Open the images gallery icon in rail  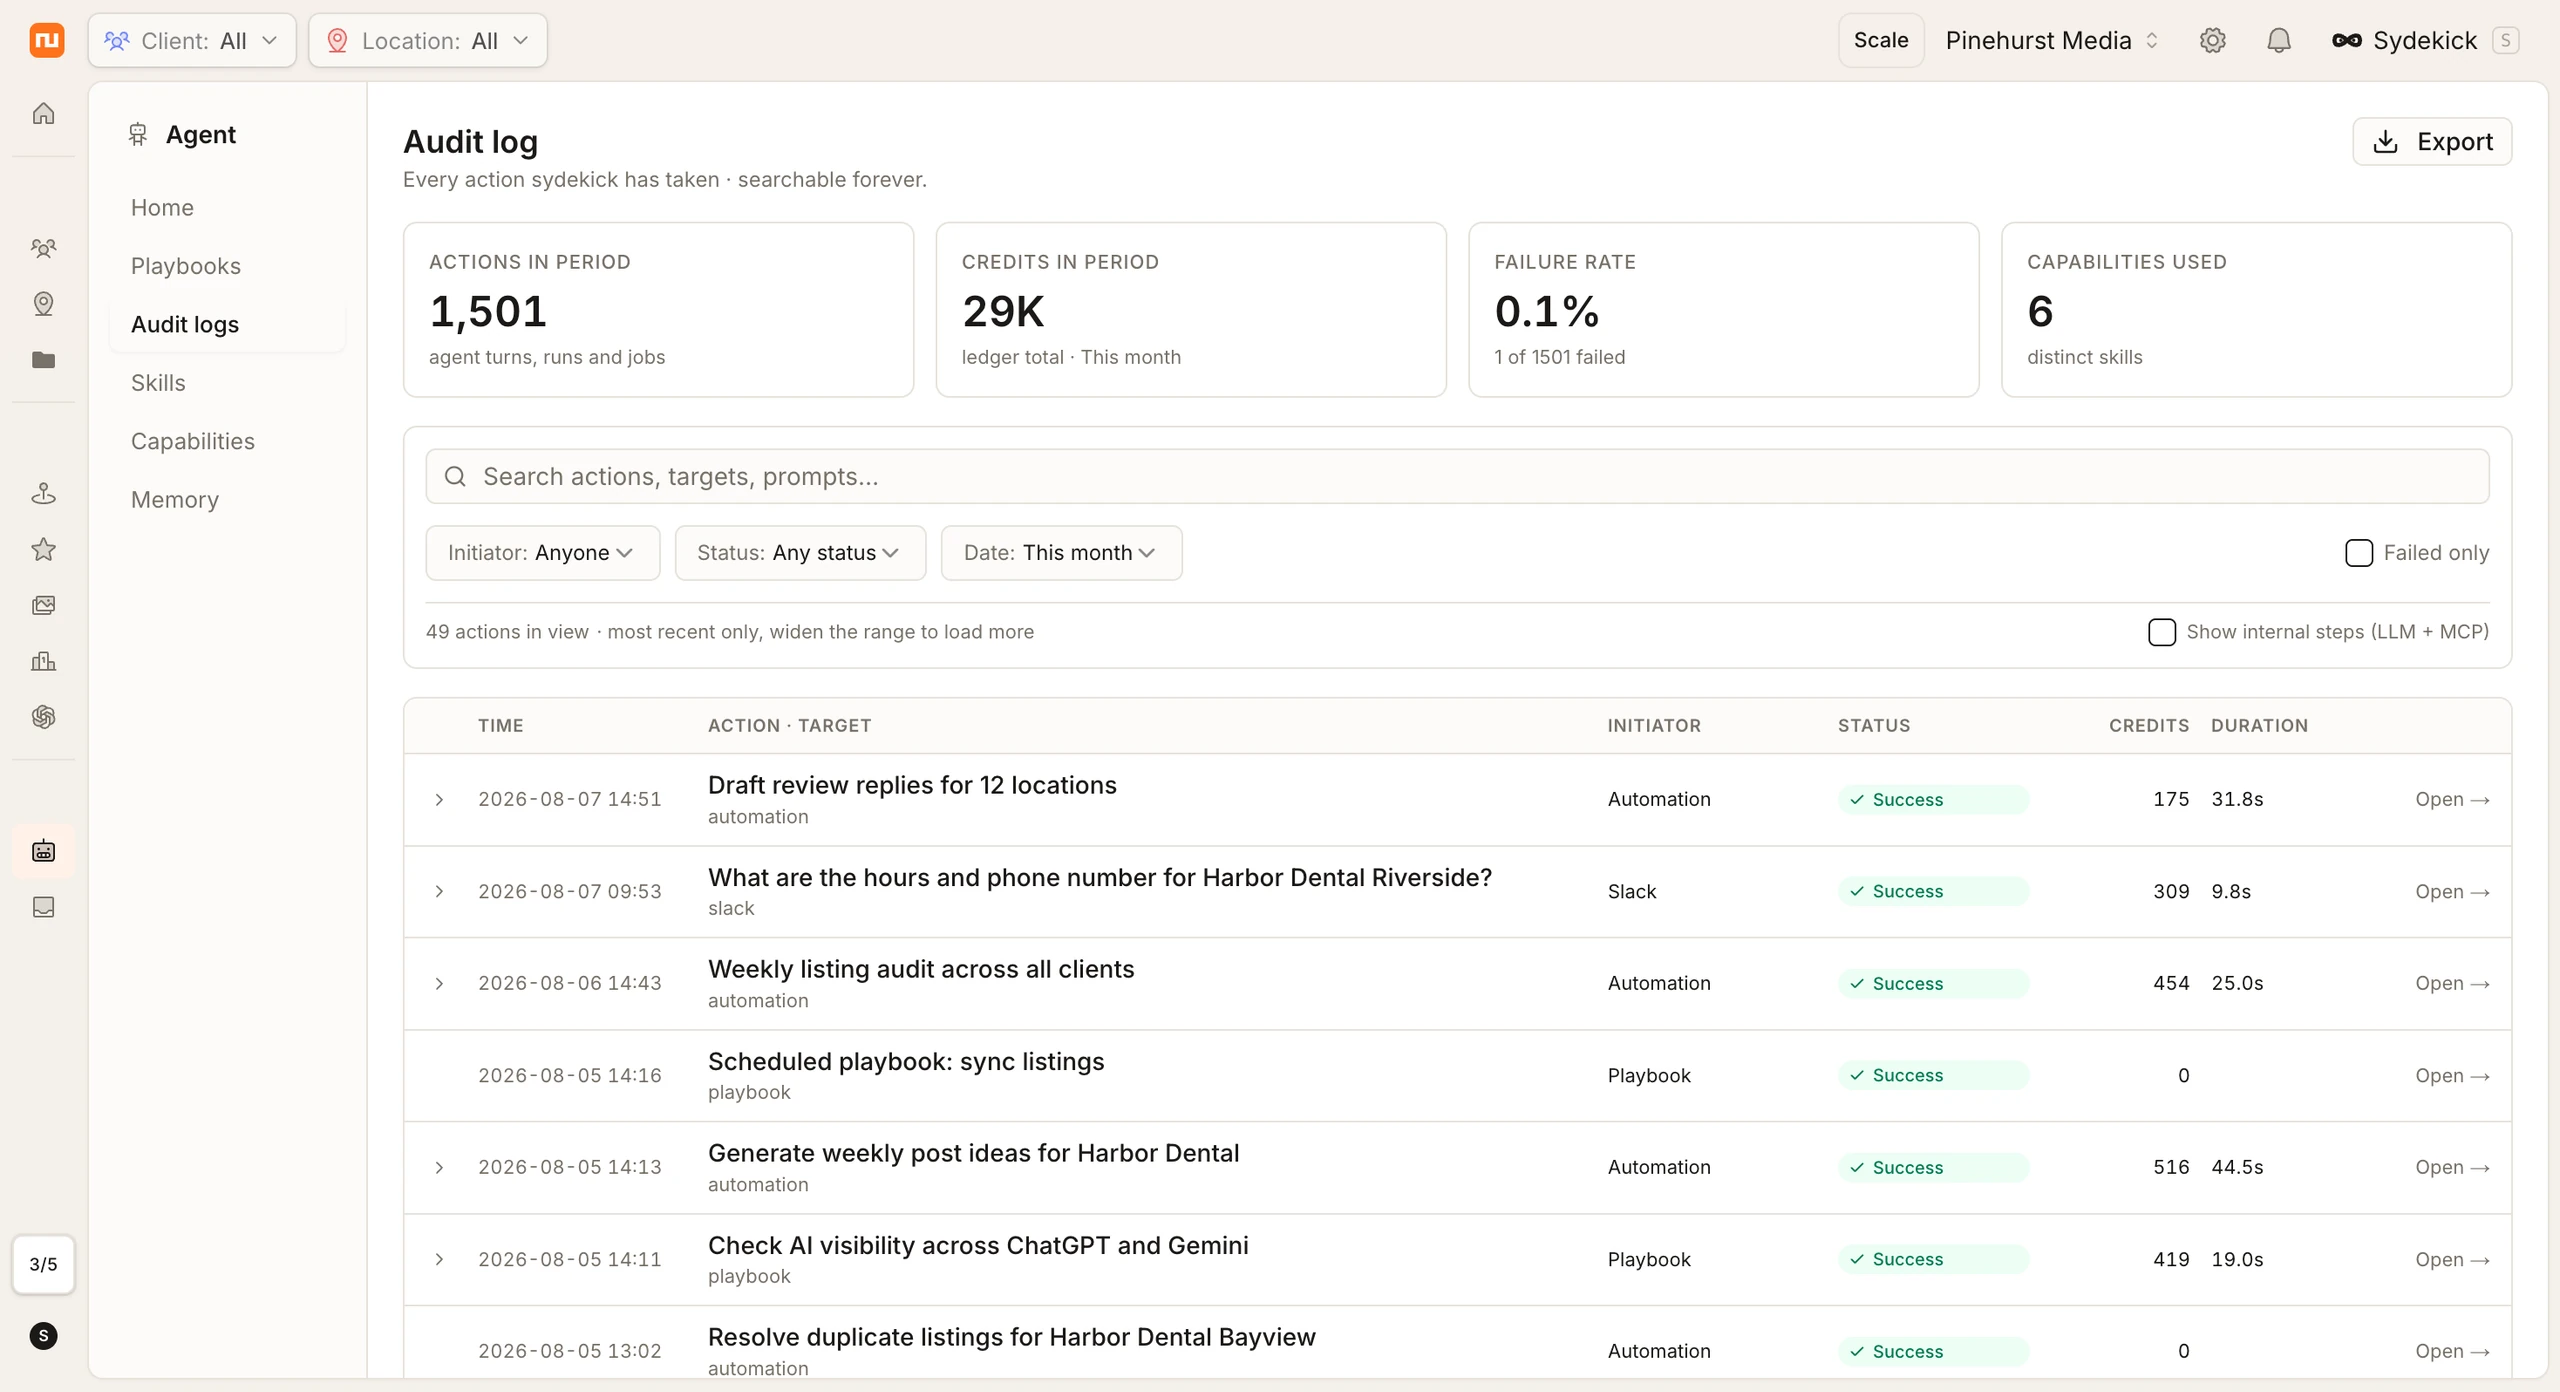[x=43, y=605]
